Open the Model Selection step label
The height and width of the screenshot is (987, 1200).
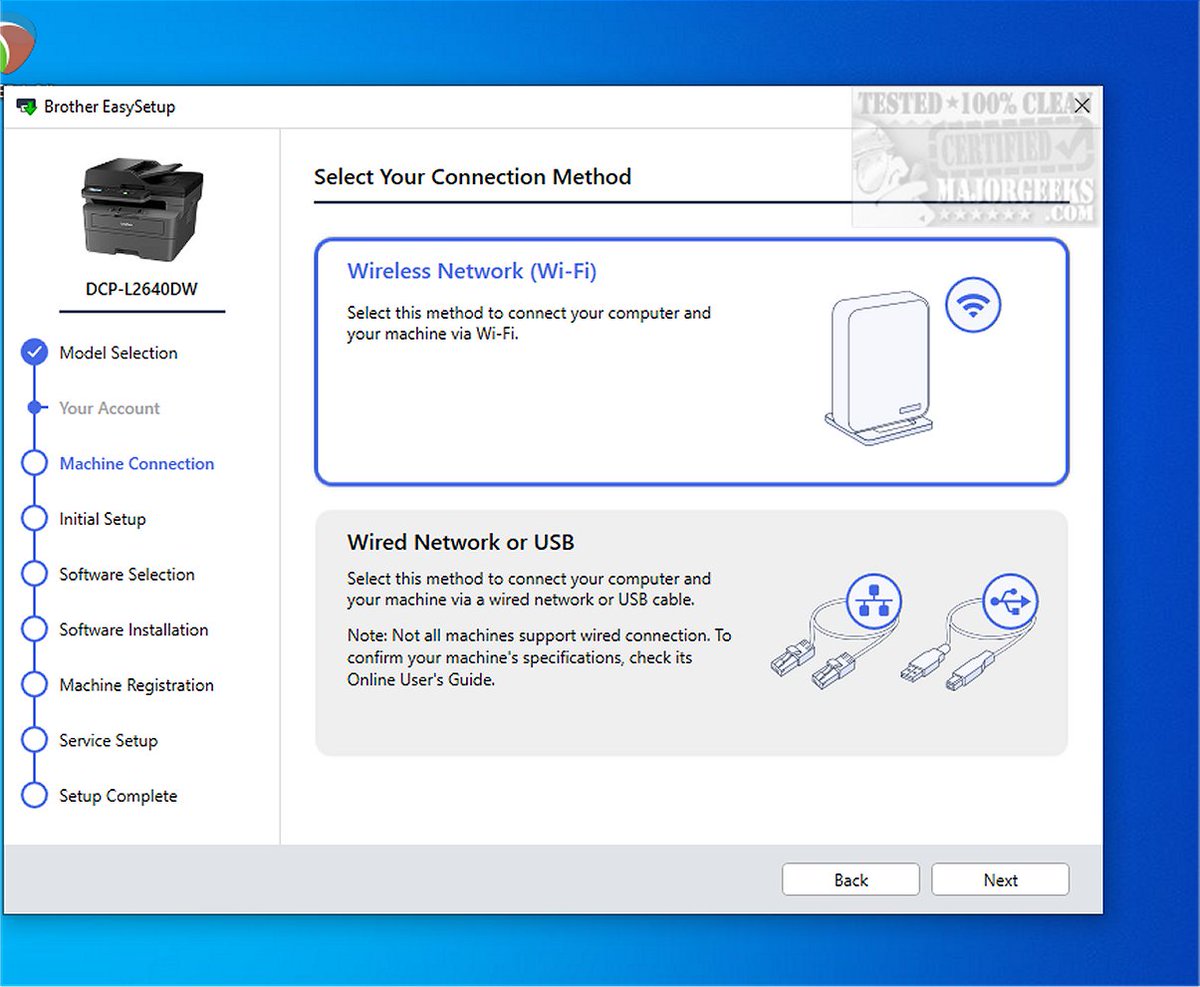118,353
